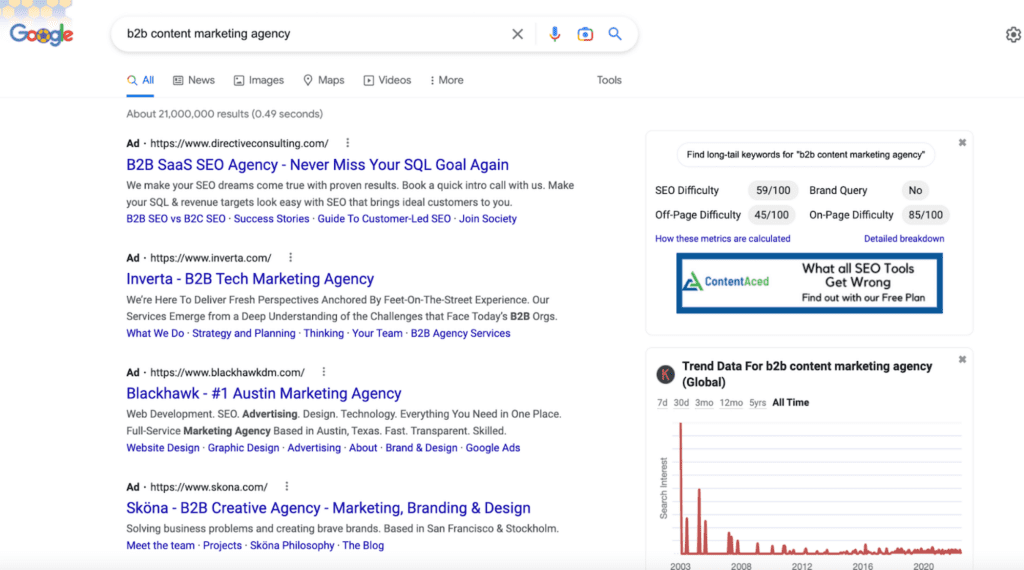This screenshot has width=1024, height=570.
Task: Select 5yrs trend range
Action: [758, 403]
